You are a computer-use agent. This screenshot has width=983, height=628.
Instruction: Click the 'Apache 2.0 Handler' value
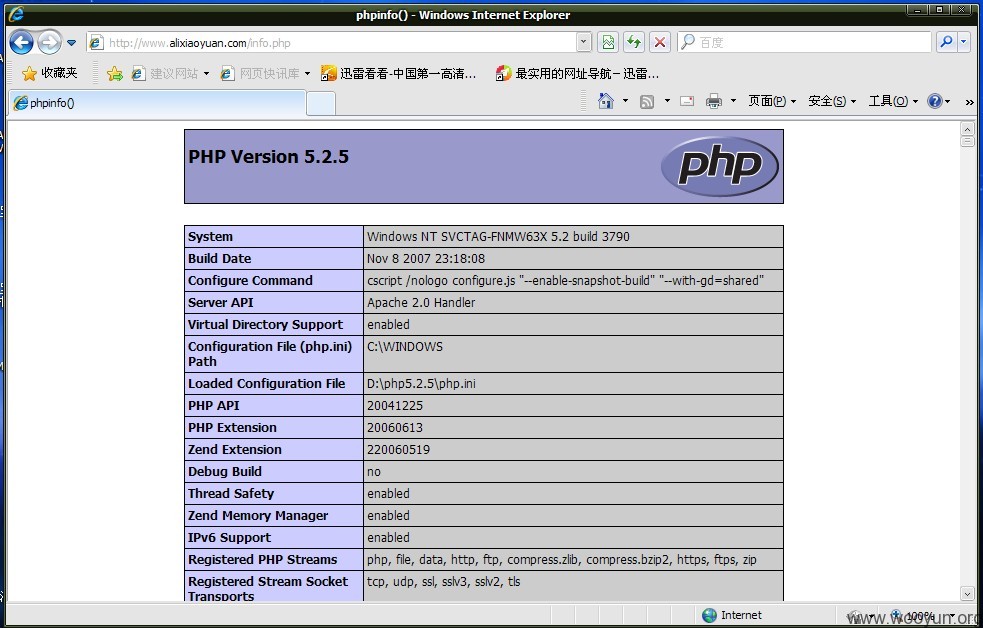[x=421, y=302]
